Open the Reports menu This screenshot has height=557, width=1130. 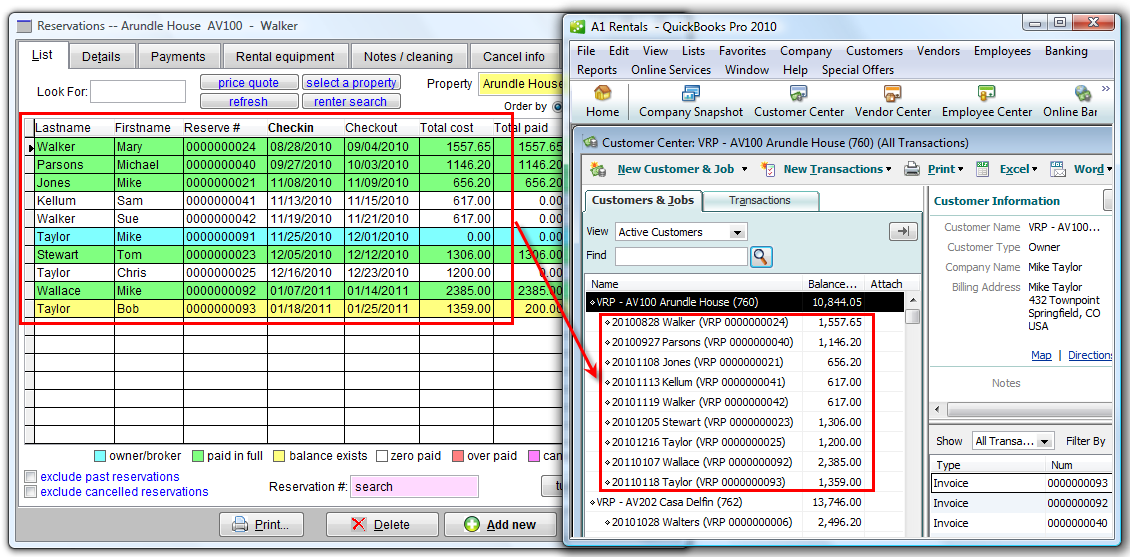click(597, 70)
